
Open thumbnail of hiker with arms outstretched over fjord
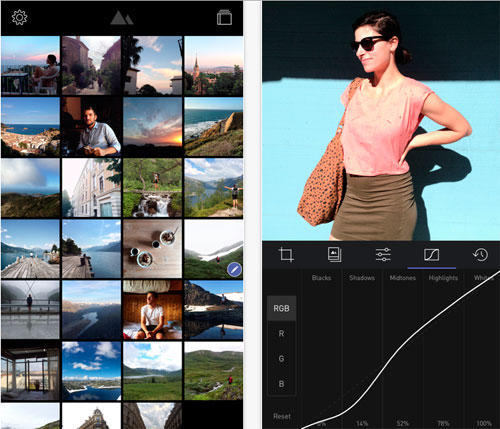tap(214, 188)
